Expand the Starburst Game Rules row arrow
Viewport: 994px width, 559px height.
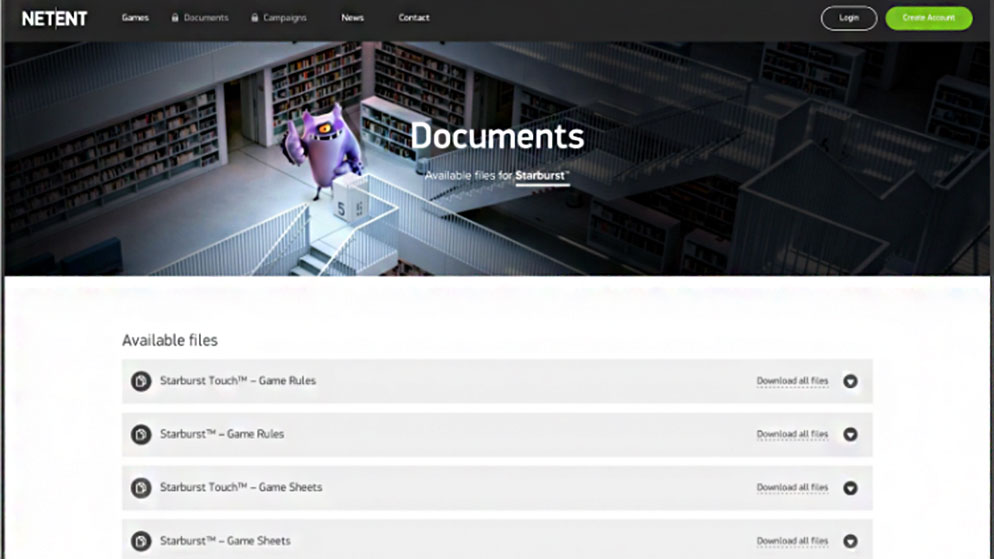[850, 434]
